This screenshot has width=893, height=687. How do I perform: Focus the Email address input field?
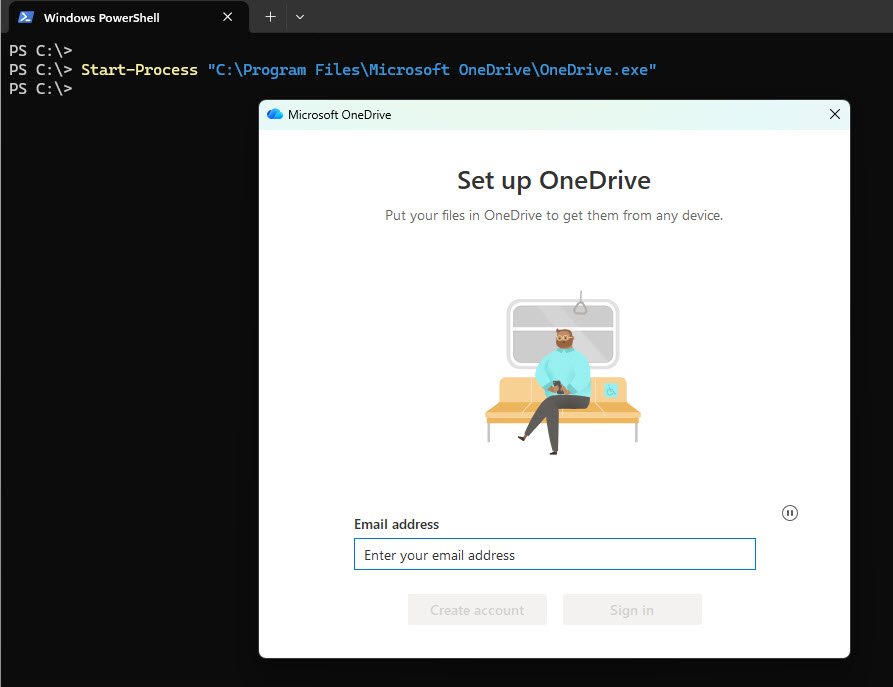tap(554, 555)
